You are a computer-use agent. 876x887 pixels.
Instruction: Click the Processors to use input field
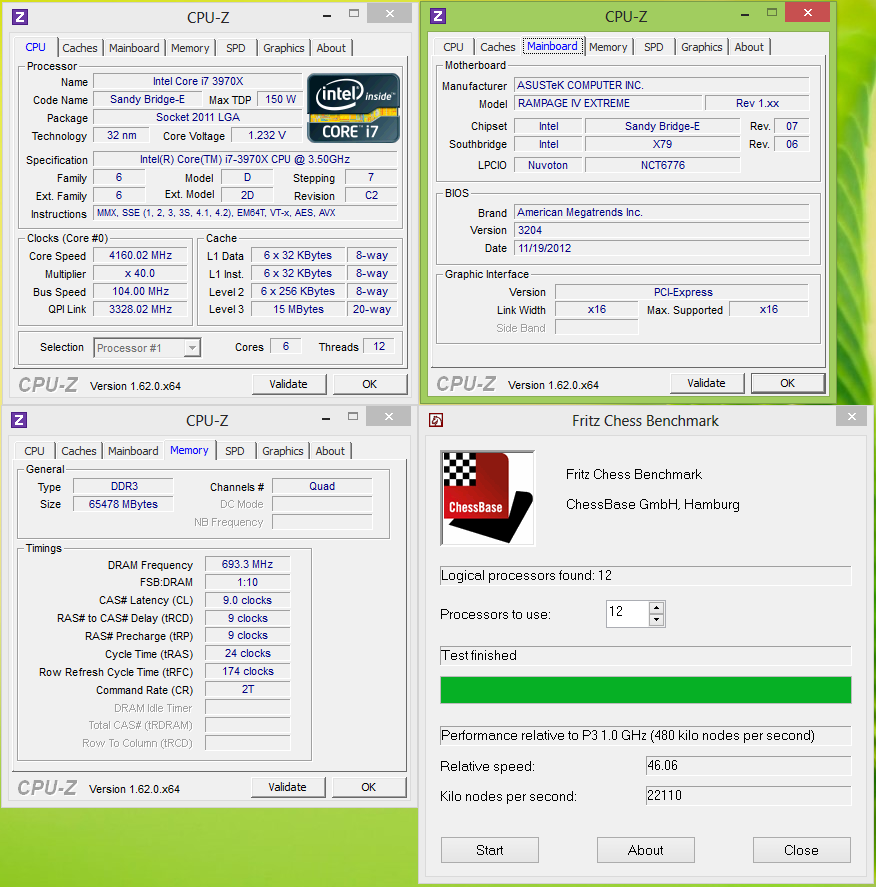click(628, 614)
